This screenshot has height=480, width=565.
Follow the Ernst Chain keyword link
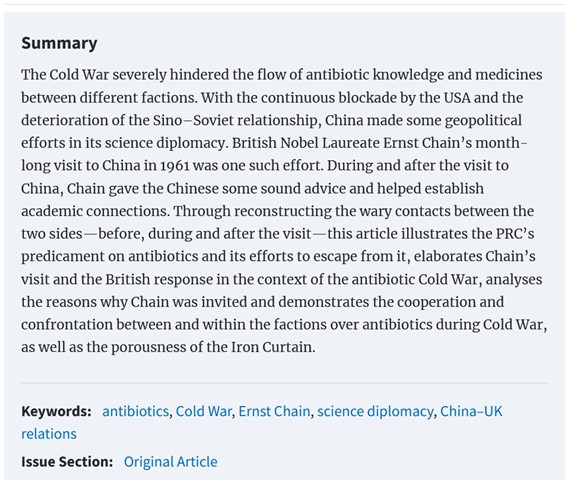pos(274,411)
